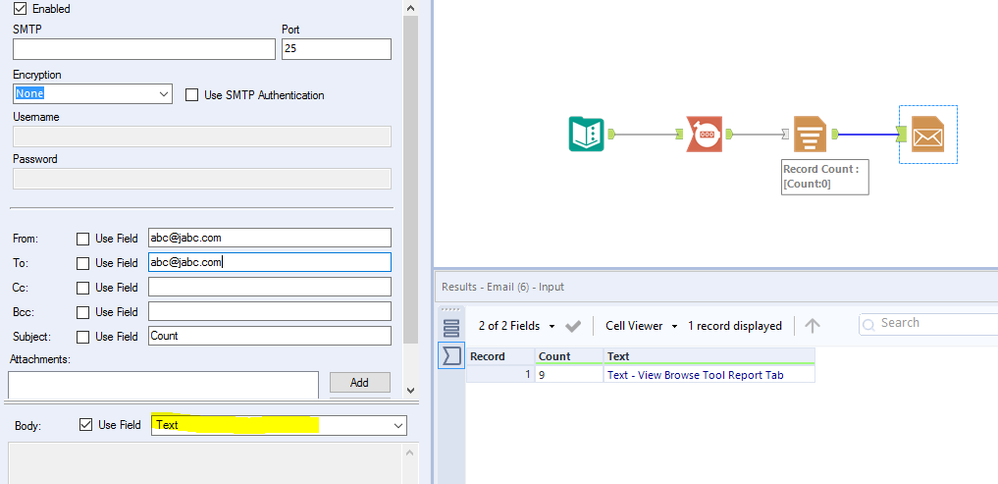Click config panel scrollbar up arrow
The height and width of the screenshot is (484, 998).
point(411,8)
